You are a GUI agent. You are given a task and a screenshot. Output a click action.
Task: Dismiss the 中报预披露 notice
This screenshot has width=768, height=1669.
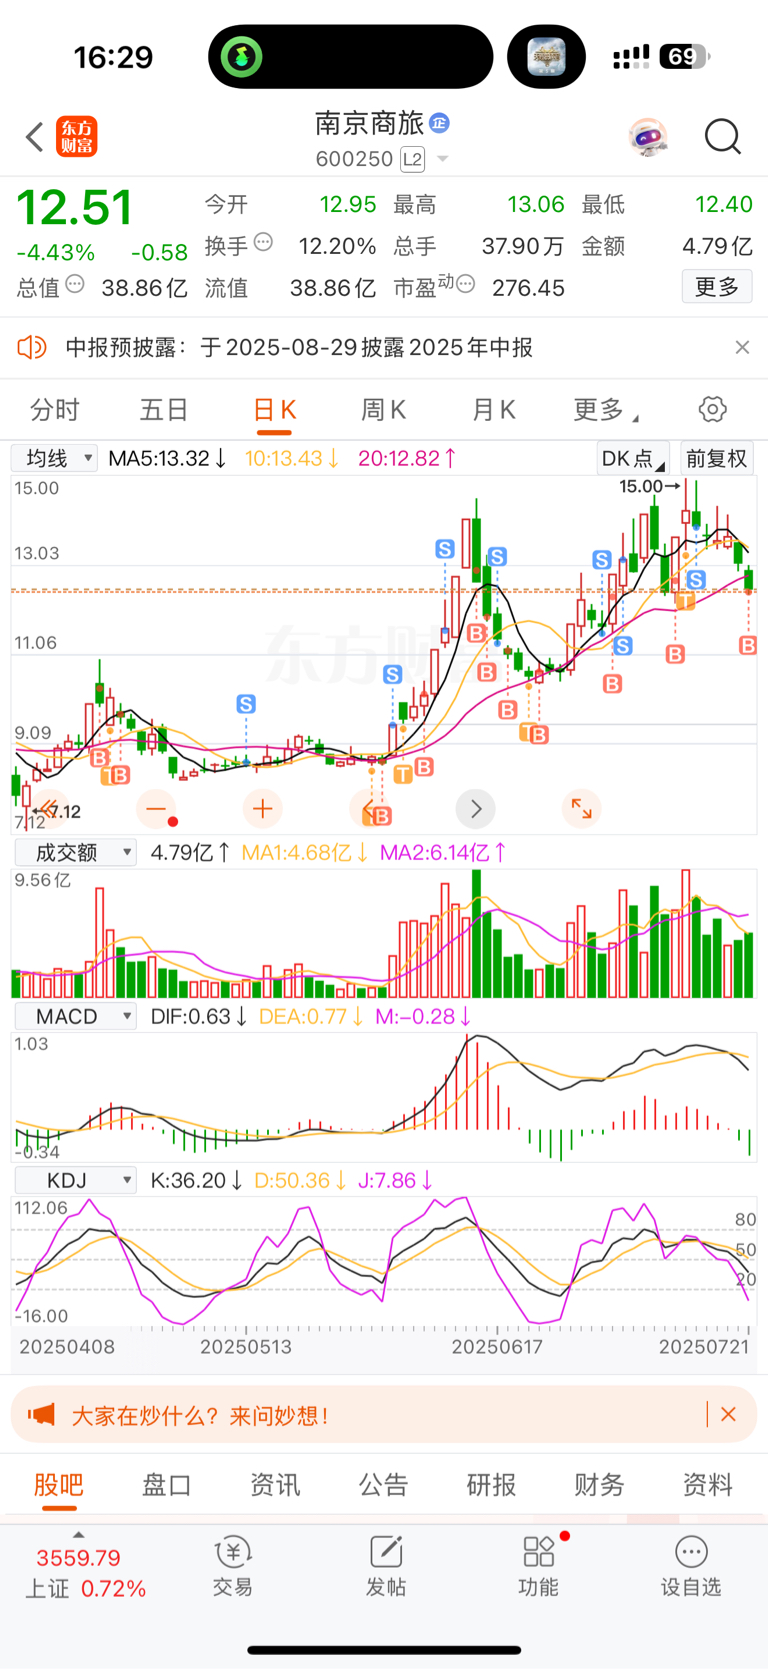pyautogui.click(x=742, y=347)
